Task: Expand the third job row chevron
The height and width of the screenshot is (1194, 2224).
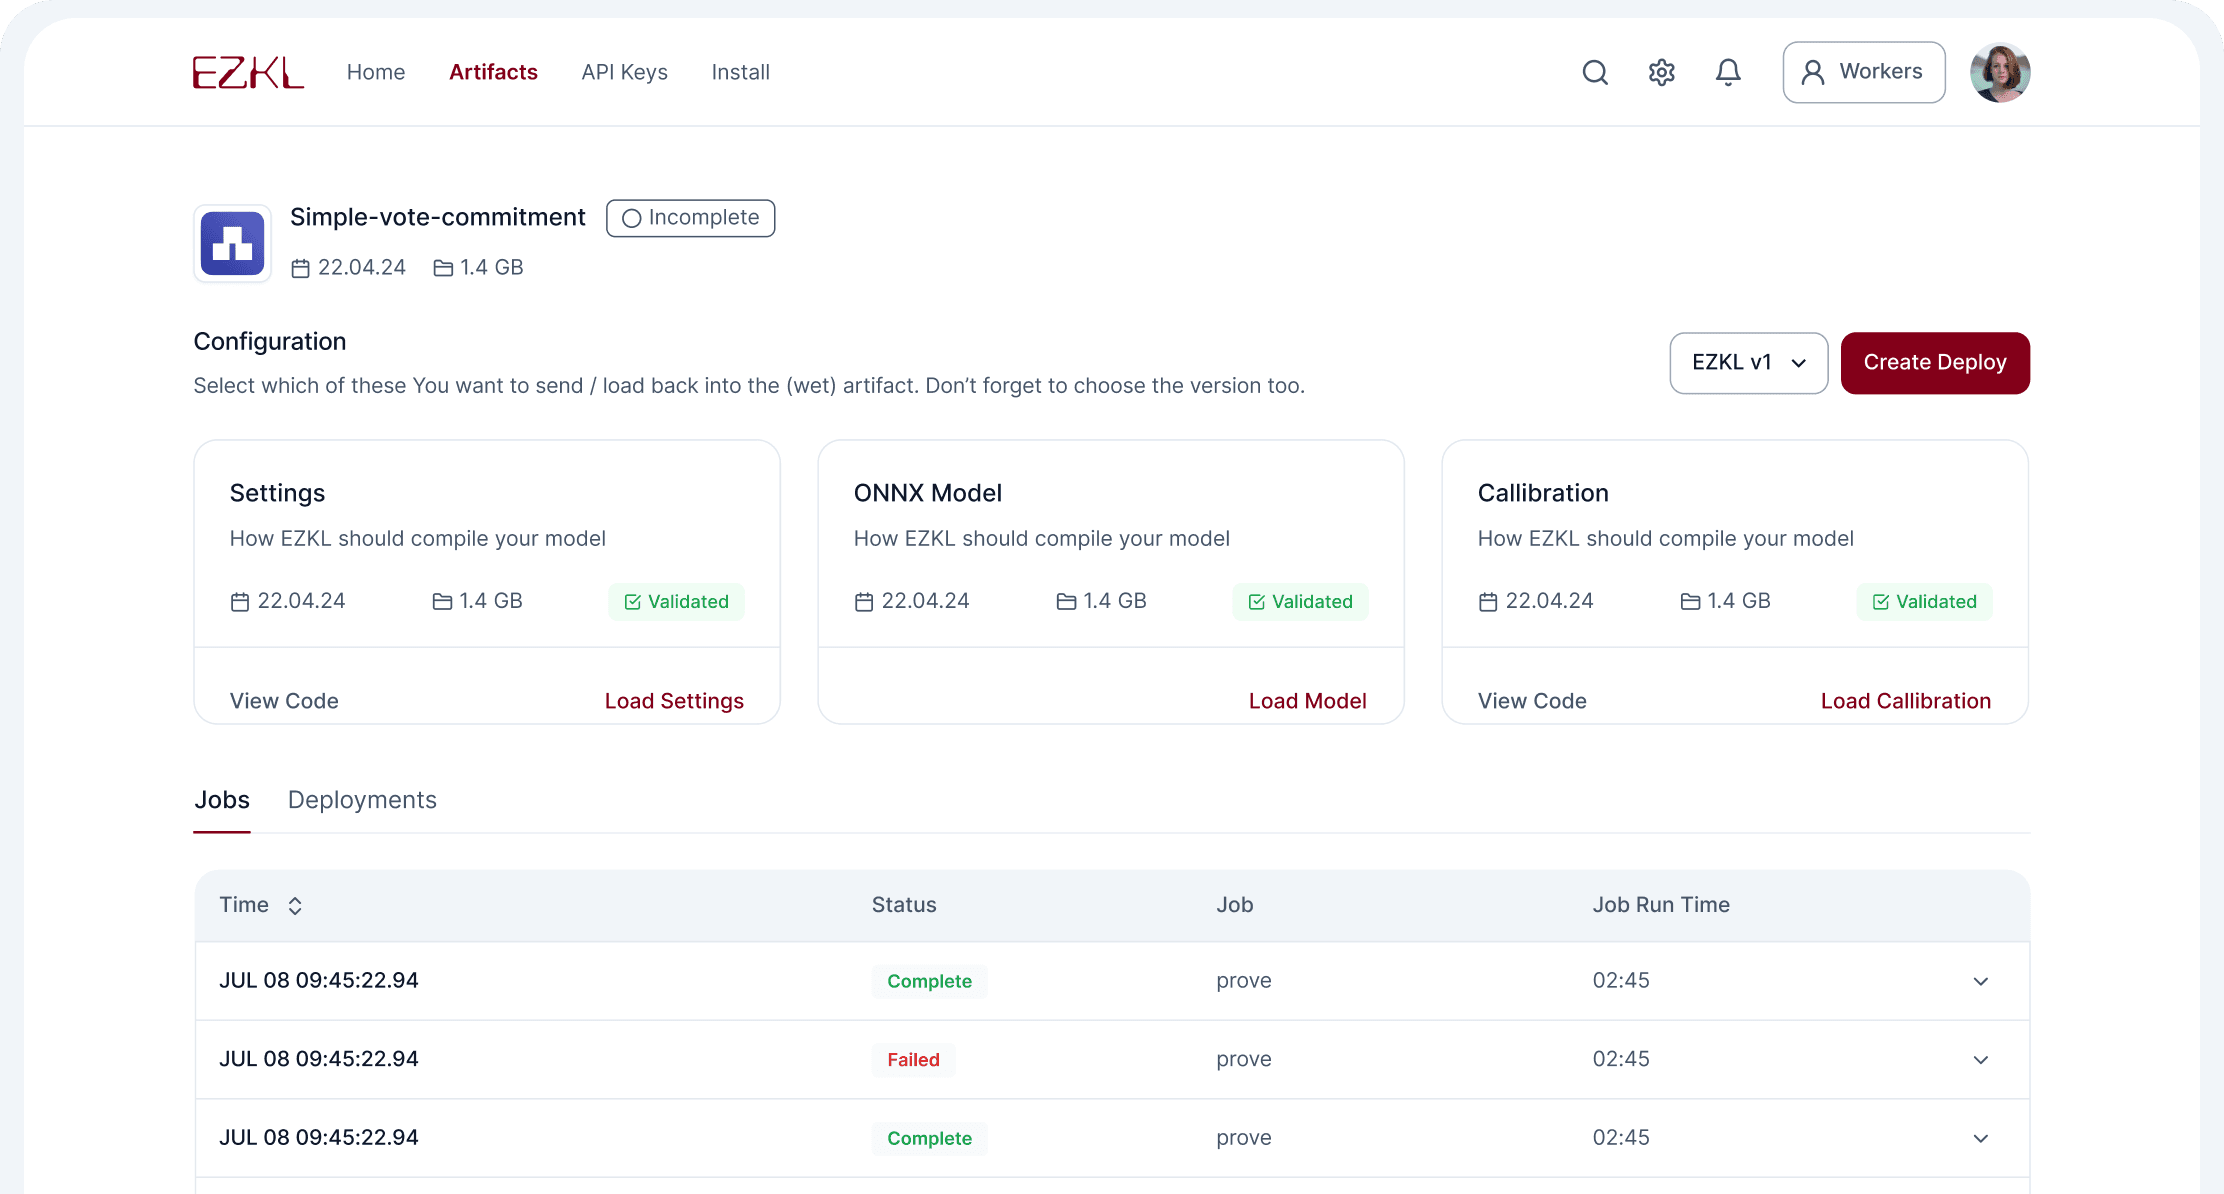Action: click(1980, 1139)
